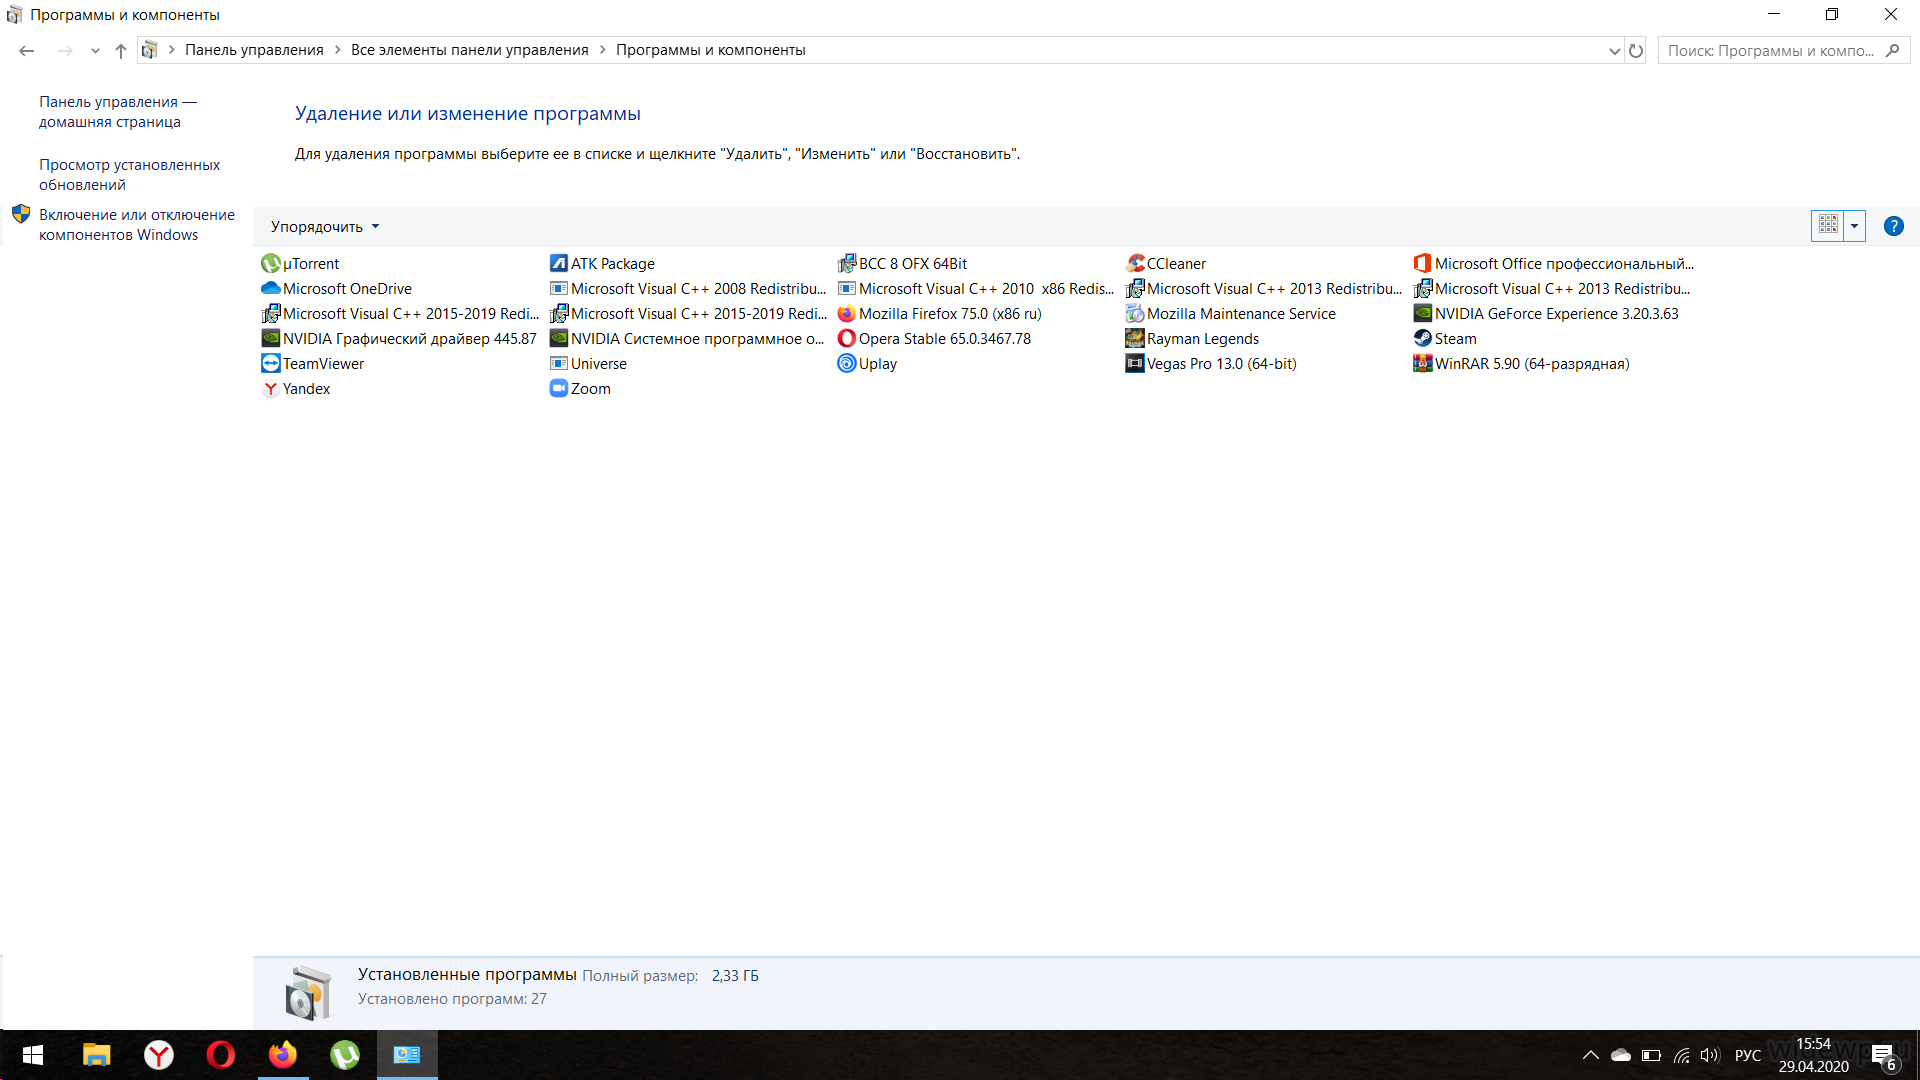
Task: Select the BCC 8 OFX 64Bit icon
Action: pyautogui.click(x=846, y=264)
